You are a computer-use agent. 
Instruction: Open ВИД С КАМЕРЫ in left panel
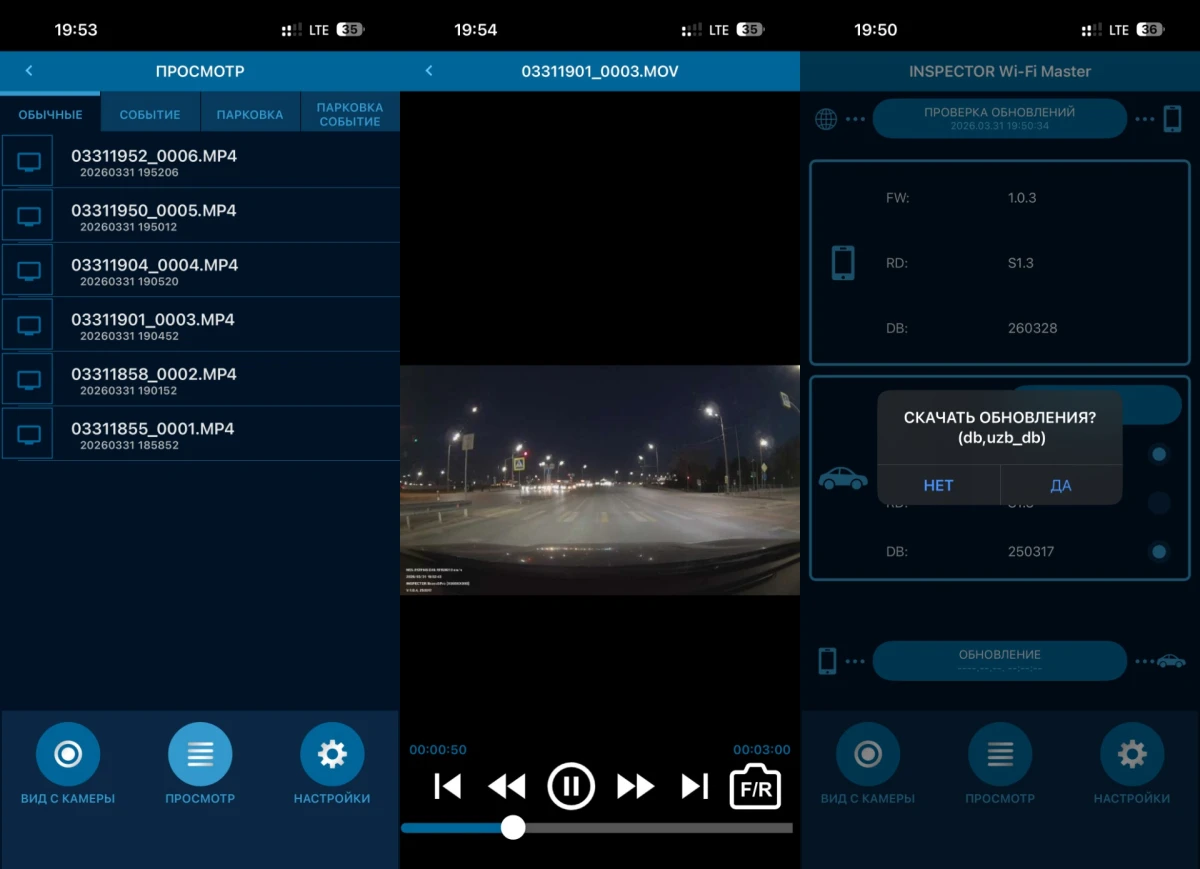coord(68,755)
